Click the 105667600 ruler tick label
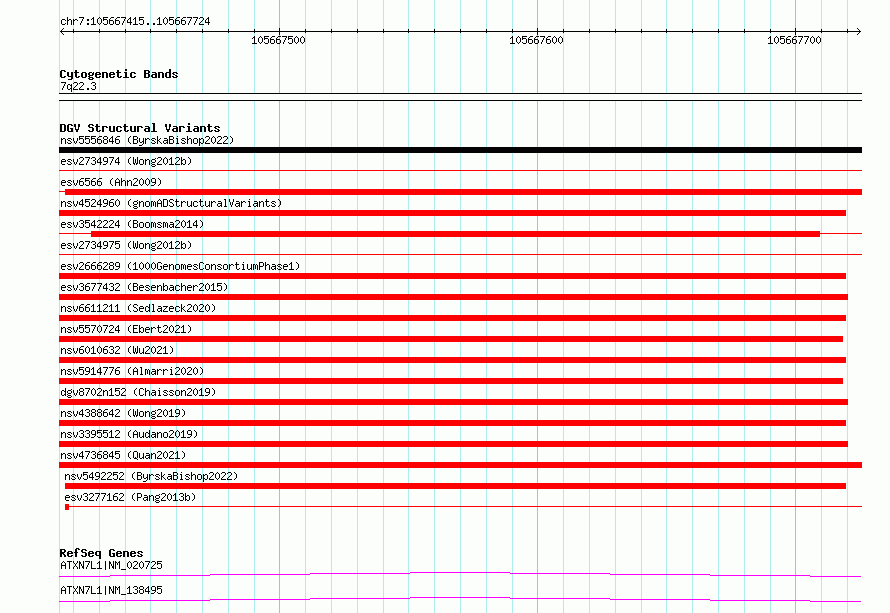 coord(536,40)
